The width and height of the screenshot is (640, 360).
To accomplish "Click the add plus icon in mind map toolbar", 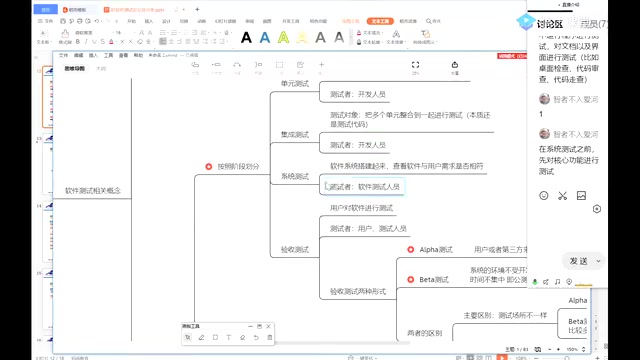I will 321,64.
